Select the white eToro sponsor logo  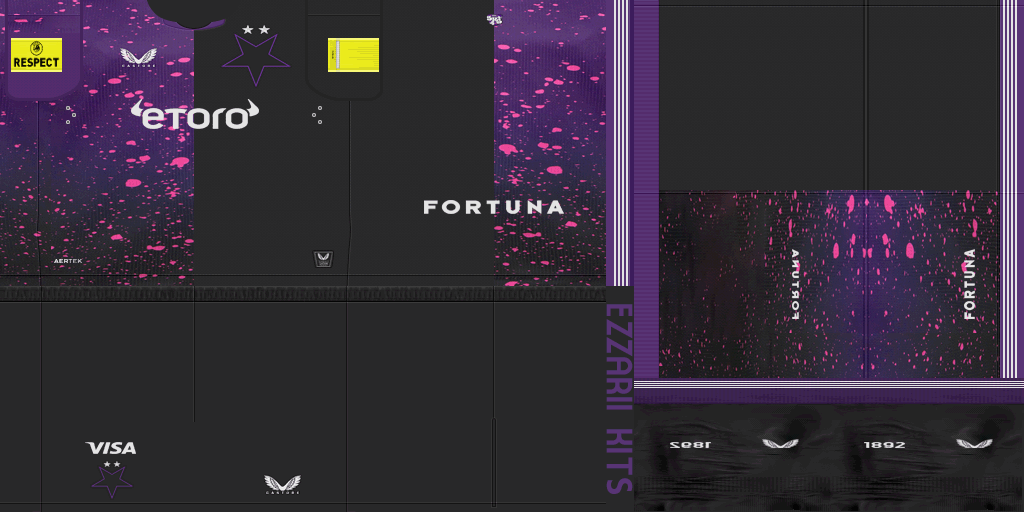point(195,115)
